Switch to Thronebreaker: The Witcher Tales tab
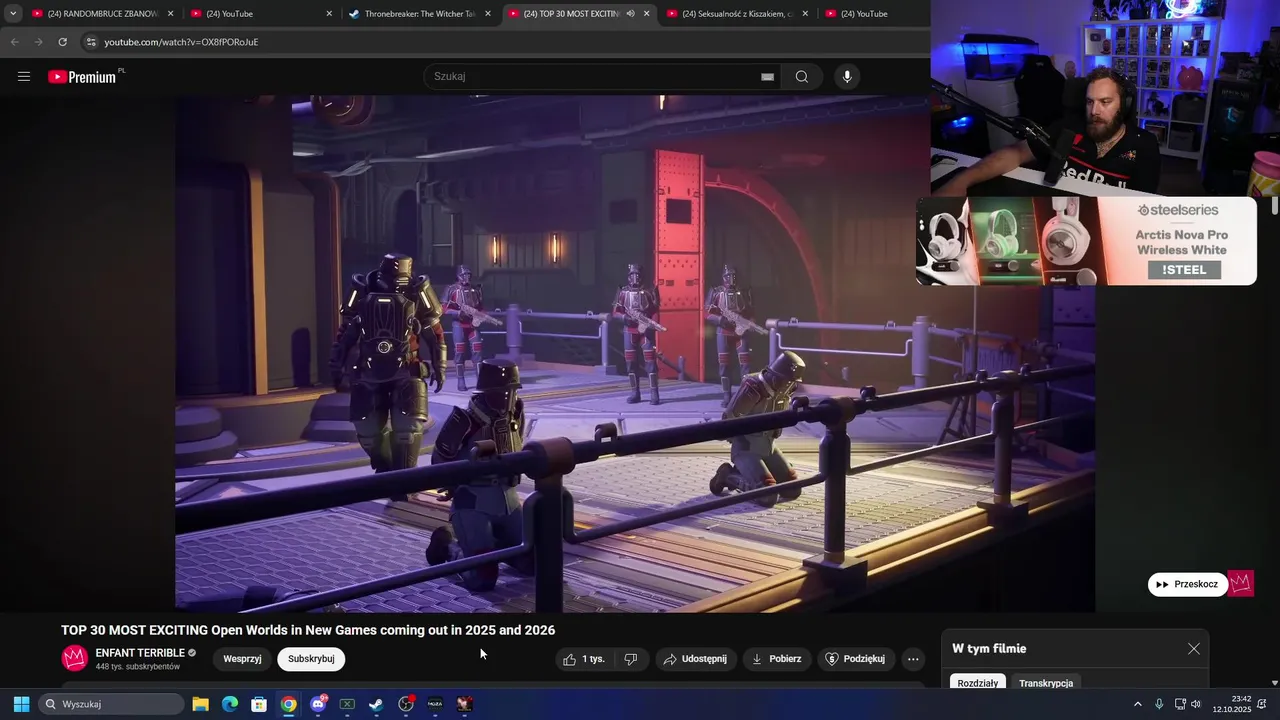1280x720 pixels. pyautogui.click(x=420, y=14)
